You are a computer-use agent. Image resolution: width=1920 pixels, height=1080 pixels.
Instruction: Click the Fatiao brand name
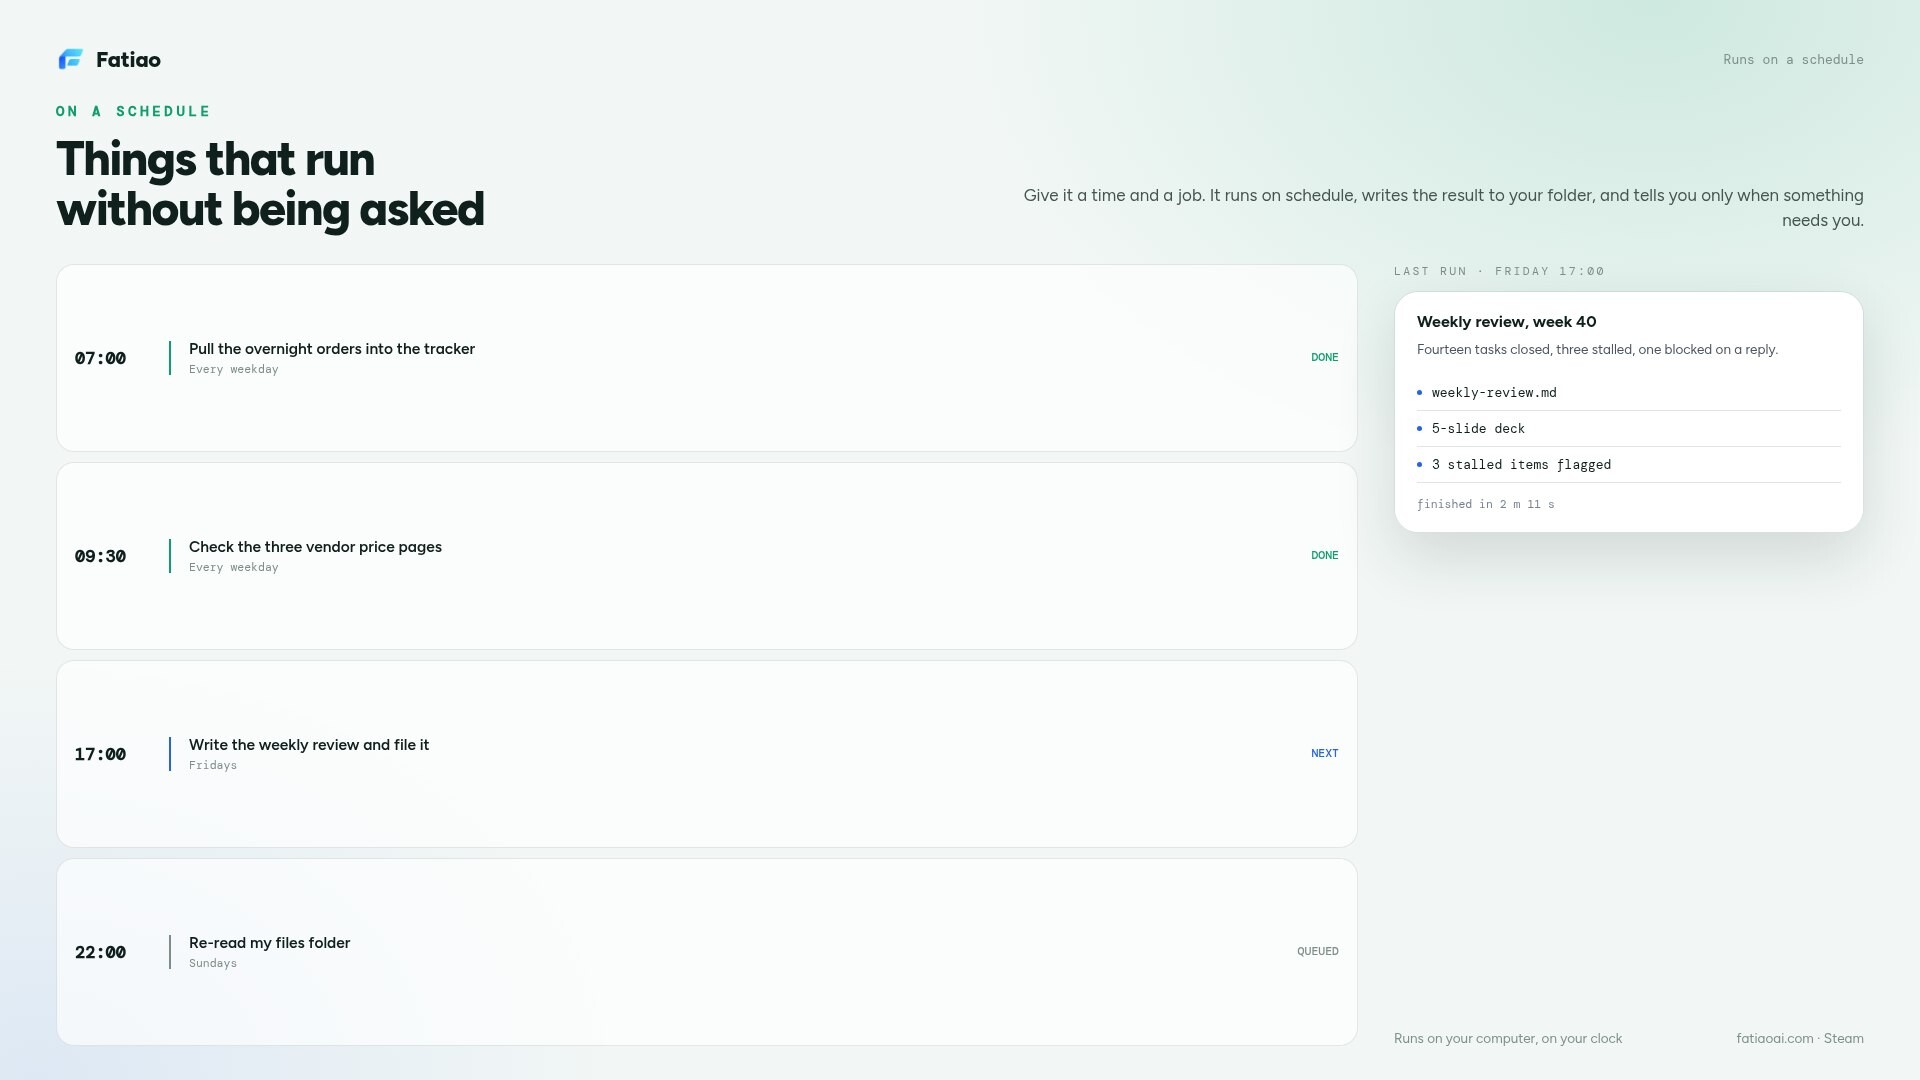(128, 60)
